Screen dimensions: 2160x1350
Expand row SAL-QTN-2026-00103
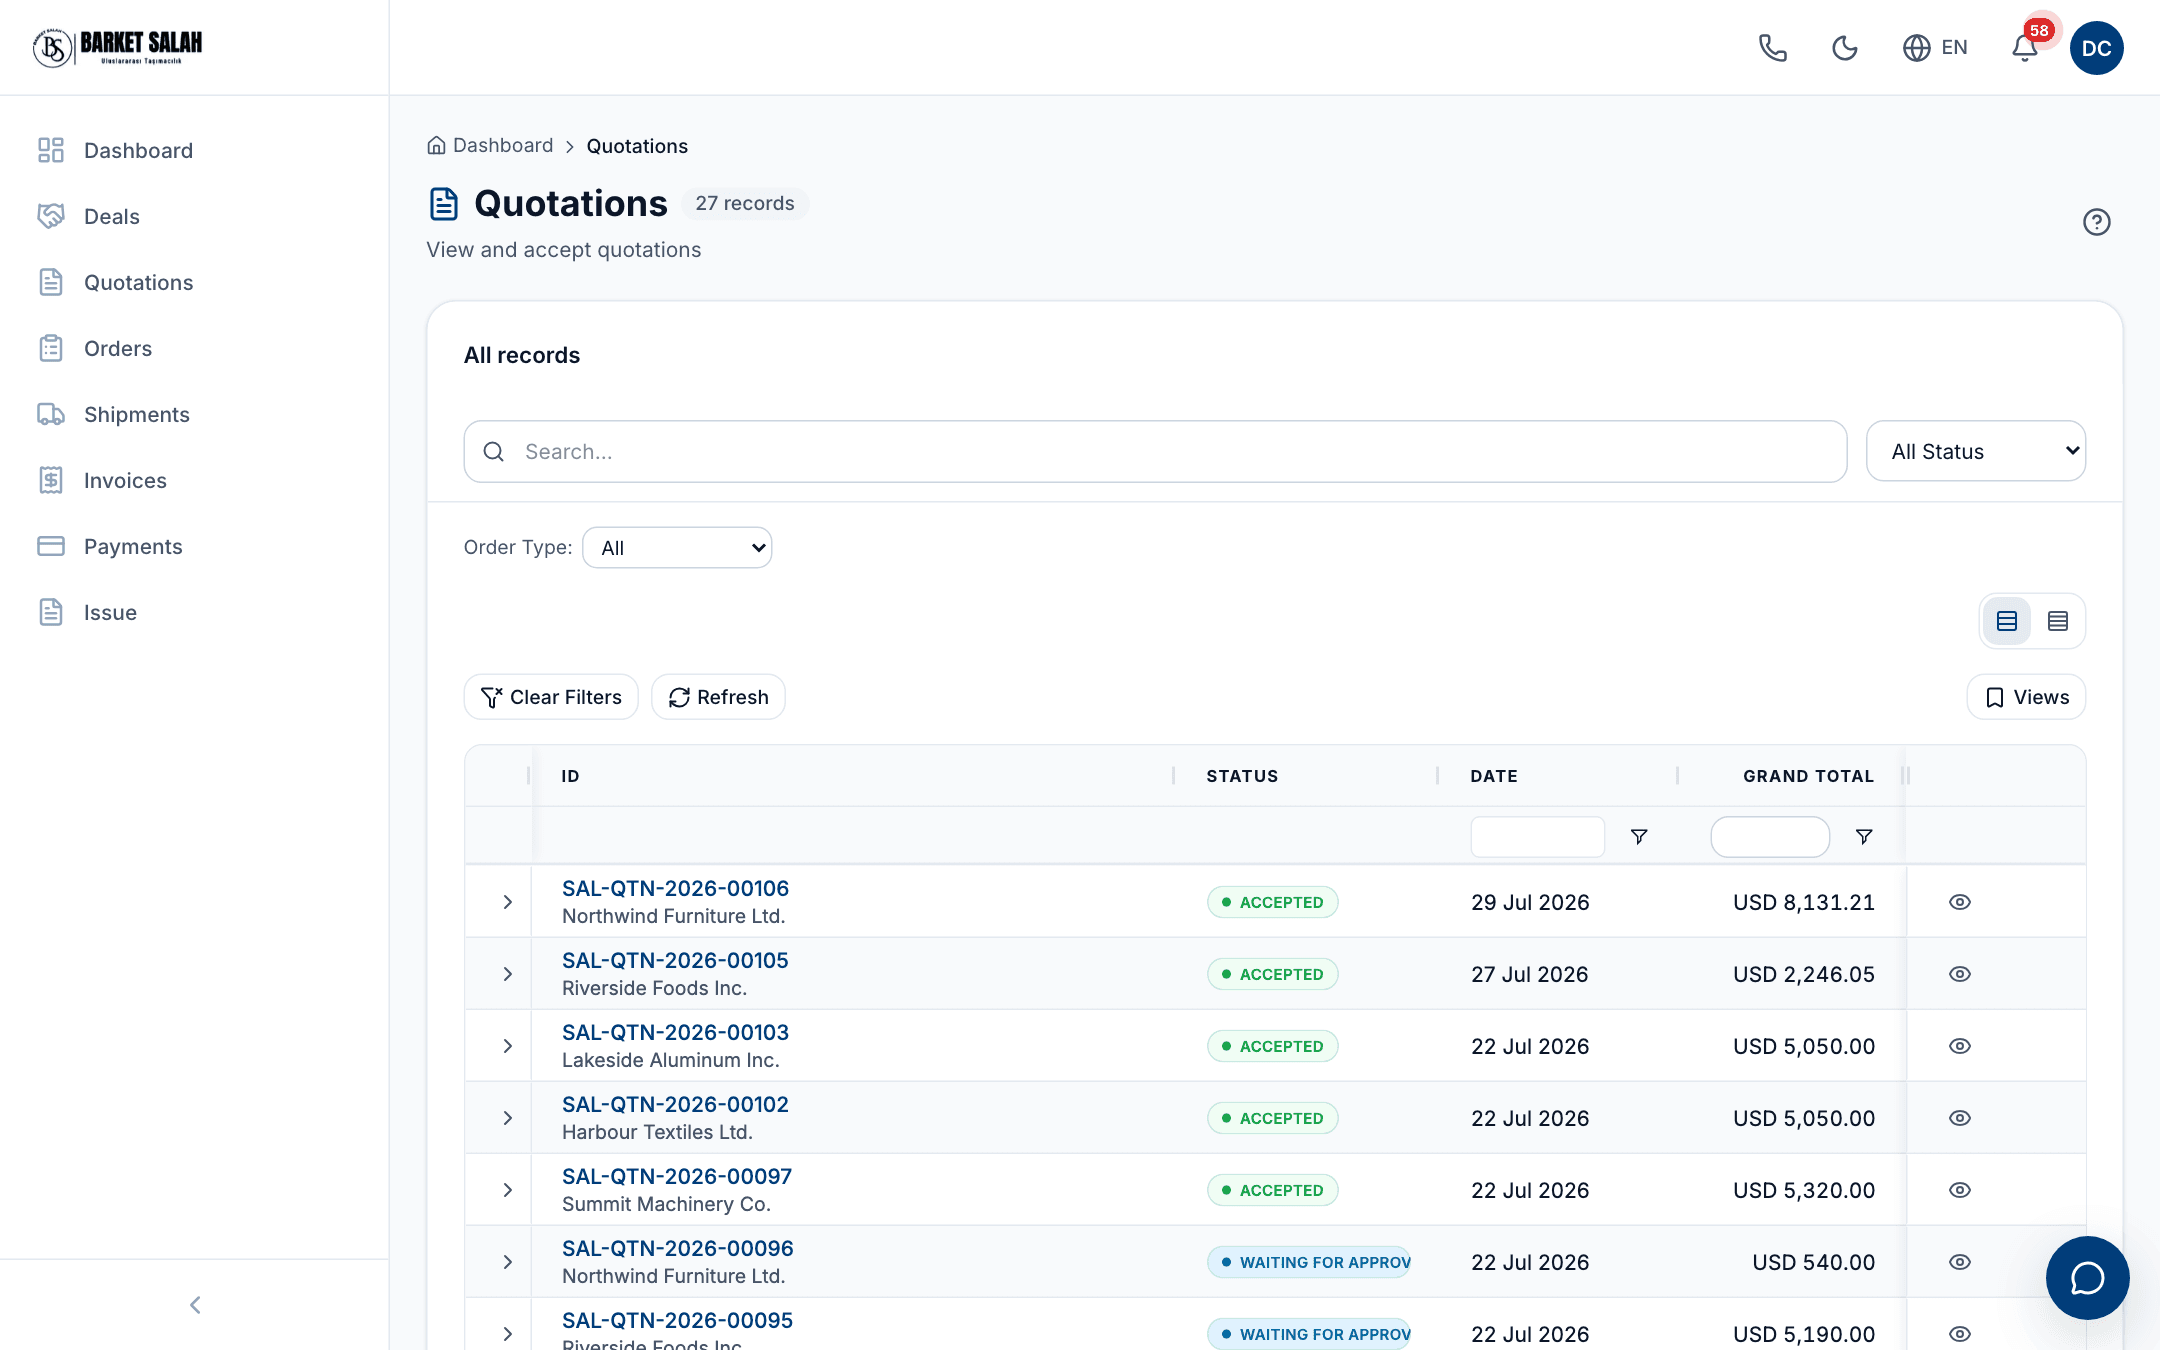(508, 1046)
